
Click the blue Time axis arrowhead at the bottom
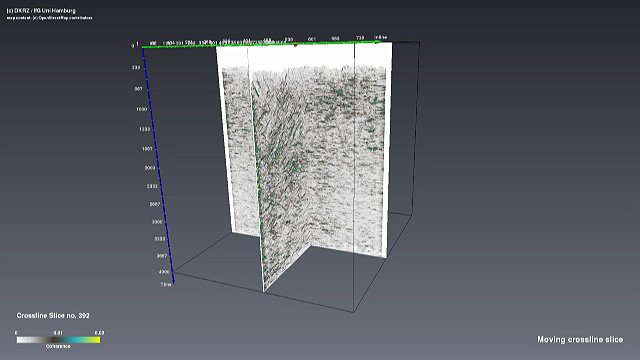[x=173, y=280]
